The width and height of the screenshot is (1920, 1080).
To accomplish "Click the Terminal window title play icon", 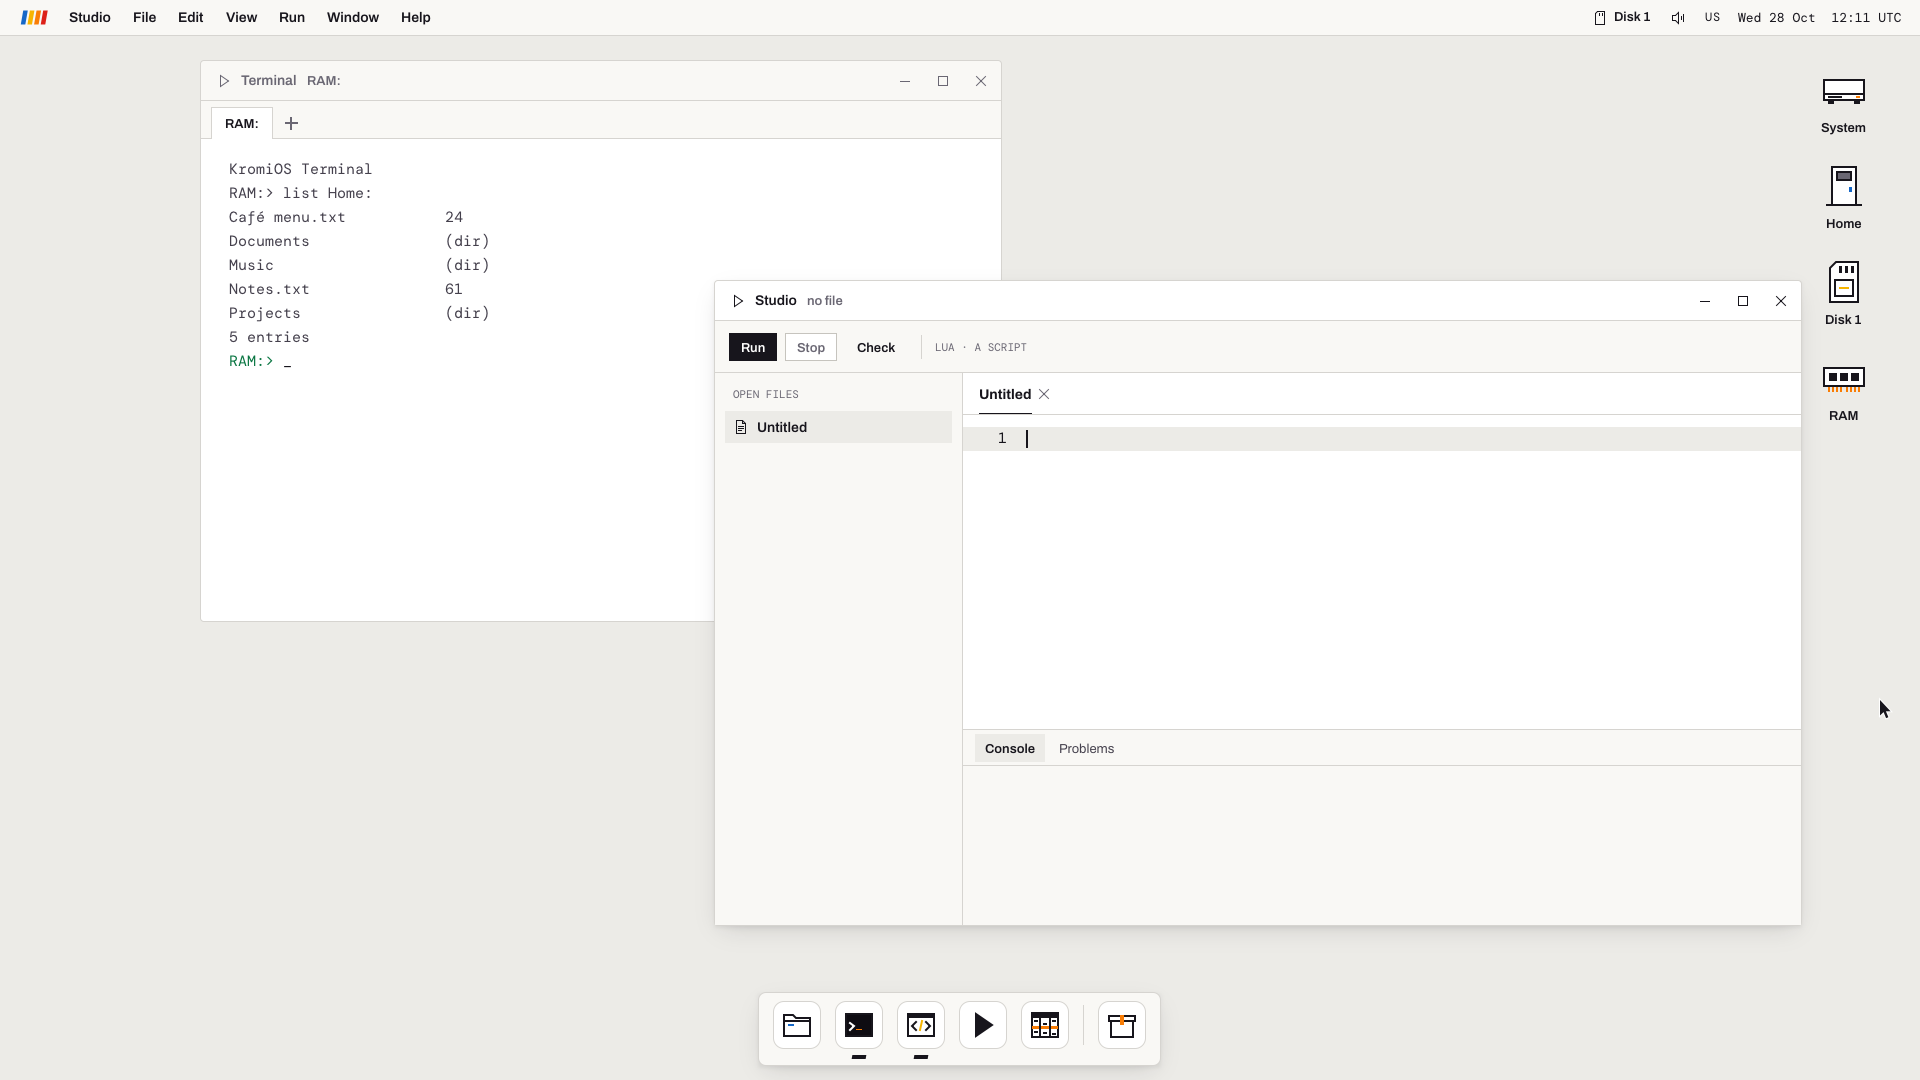I will click(x=224, y=81).
